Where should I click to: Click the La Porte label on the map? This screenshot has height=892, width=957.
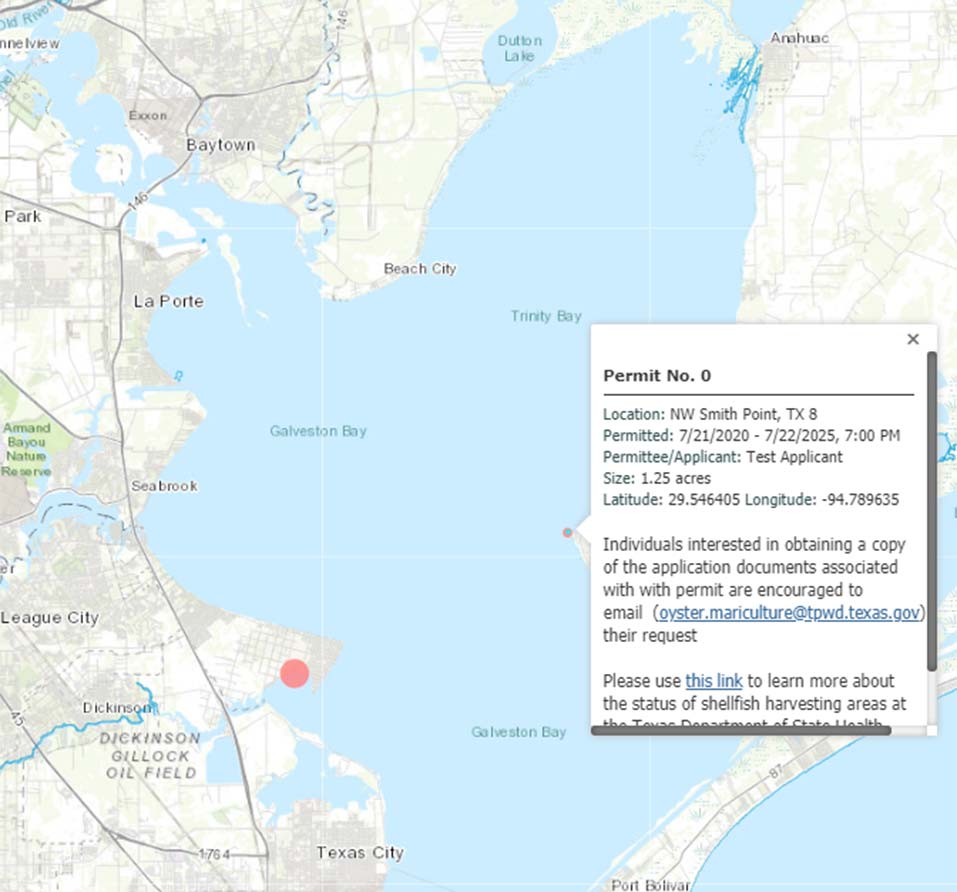[168, 301]
